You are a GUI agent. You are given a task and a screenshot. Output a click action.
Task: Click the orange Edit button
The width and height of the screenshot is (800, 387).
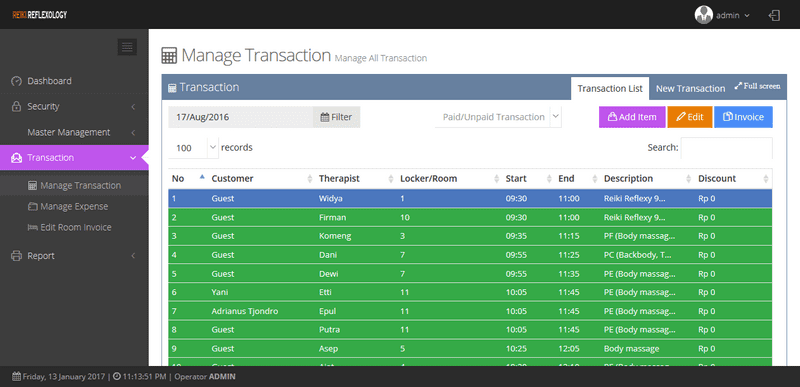tap(690, 117)
